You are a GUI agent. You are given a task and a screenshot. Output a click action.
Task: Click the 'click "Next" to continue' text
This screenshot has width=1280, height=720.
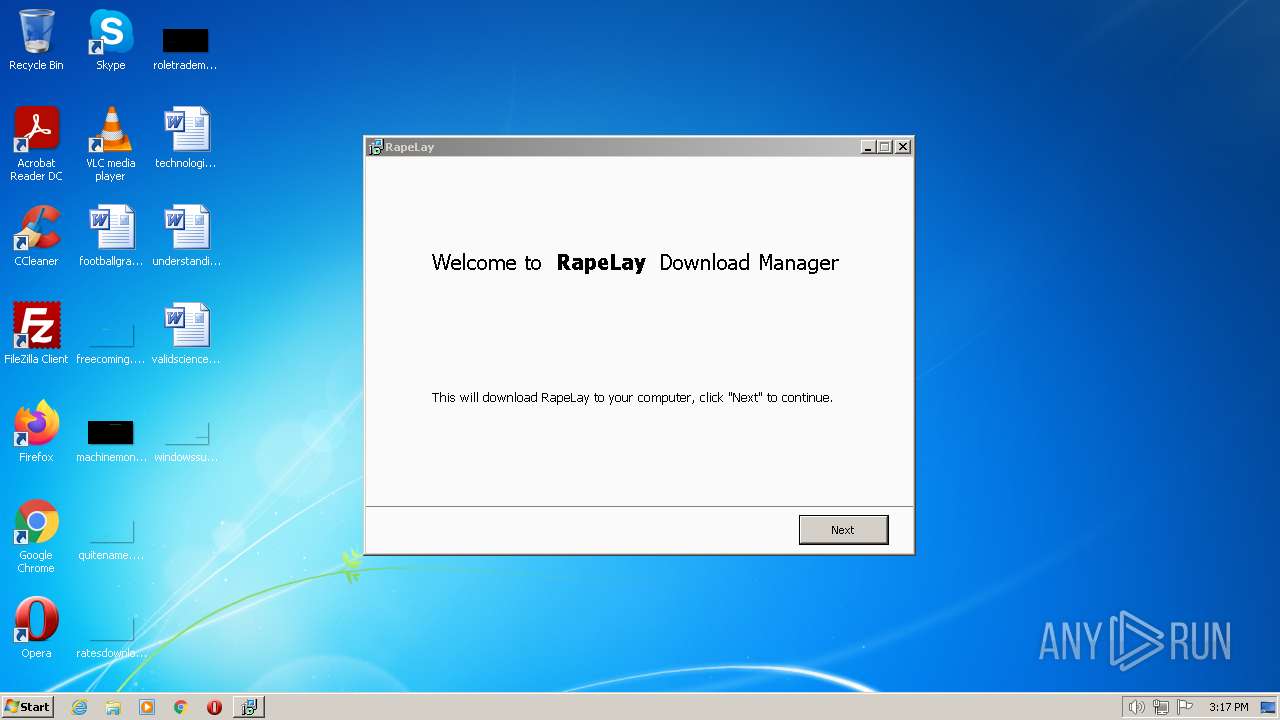[766, 397]
